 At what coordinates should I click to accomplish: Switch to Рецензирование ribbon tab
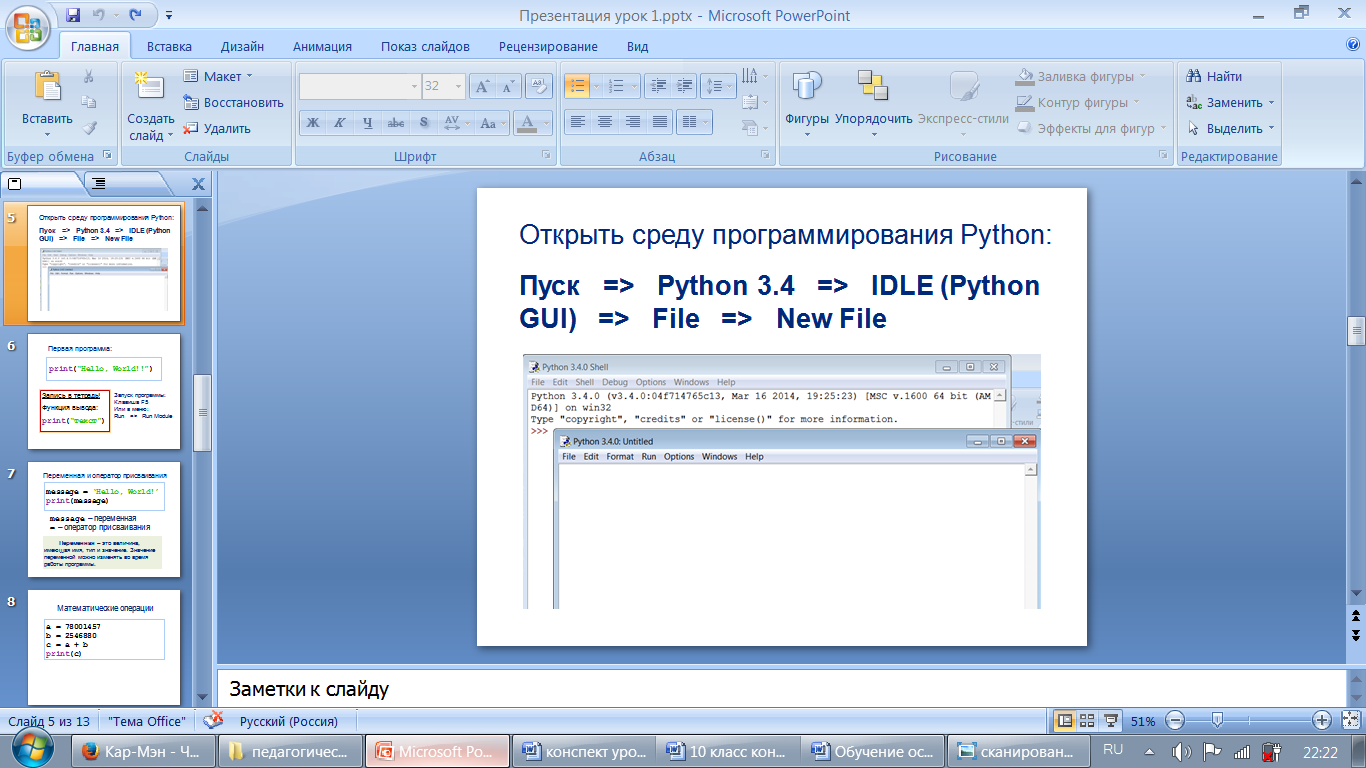pos(548,46)
